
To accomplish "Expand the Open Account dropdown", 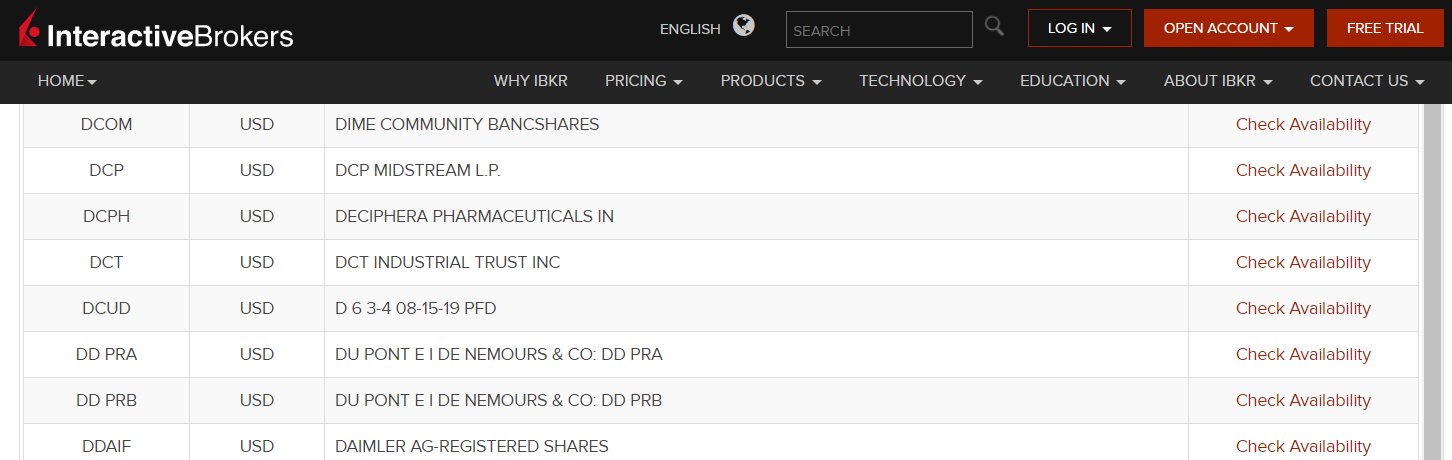I will 1228,28.
